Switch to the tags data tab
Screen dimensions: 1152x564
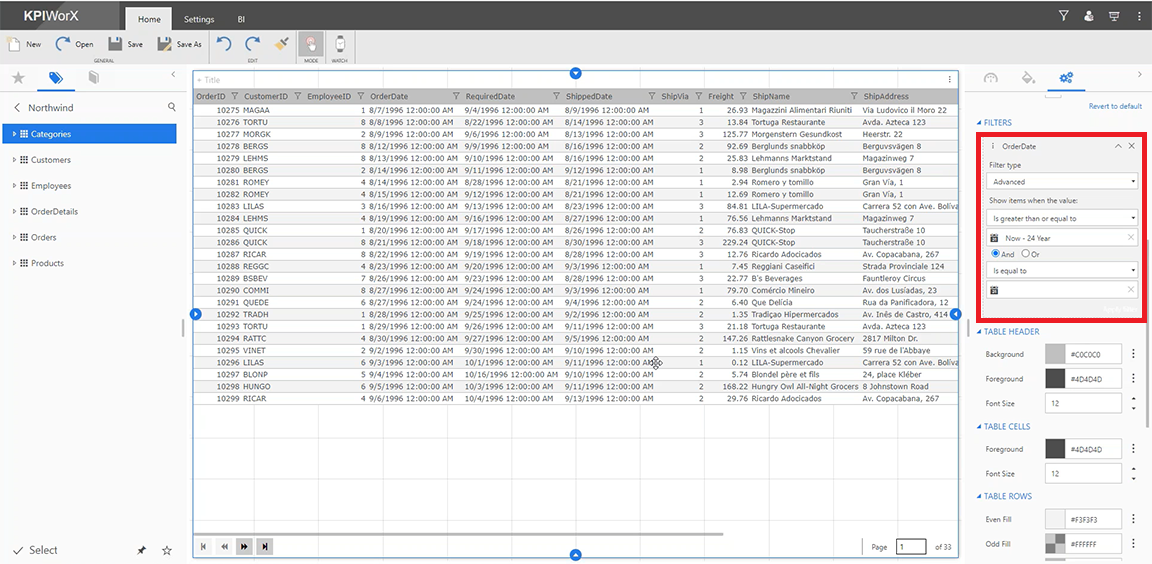coord(56,77)
